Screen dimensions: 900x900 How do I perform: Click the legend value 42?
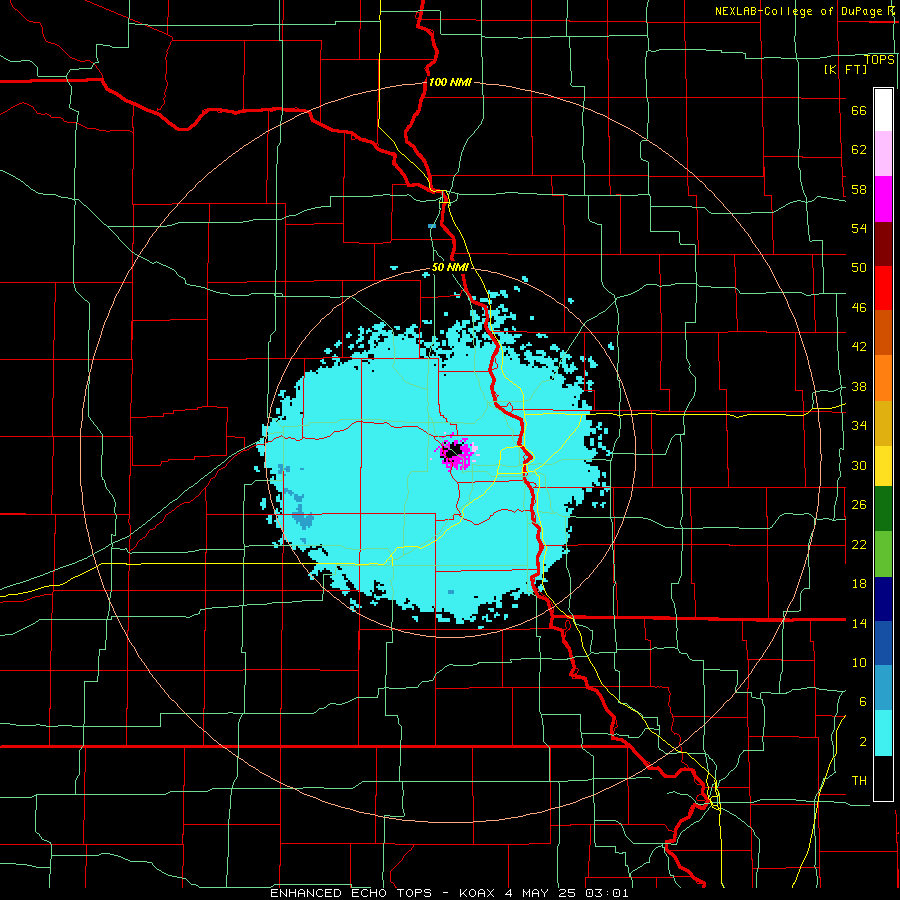(859, 346)
